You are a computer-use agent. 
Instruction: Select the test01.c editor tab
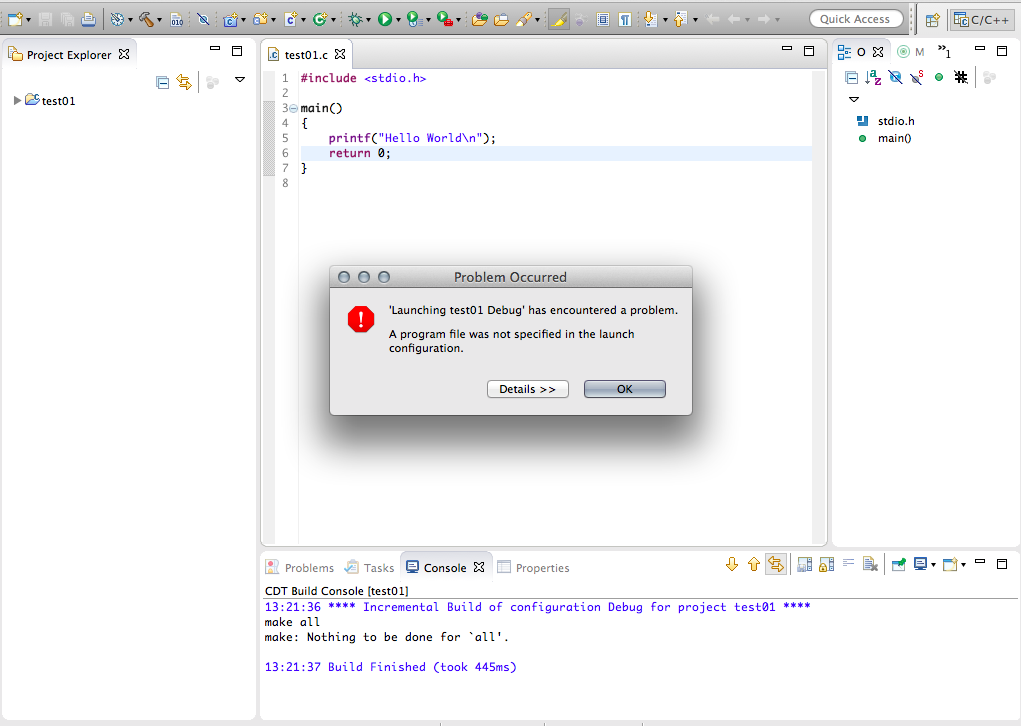pos(305,55)
